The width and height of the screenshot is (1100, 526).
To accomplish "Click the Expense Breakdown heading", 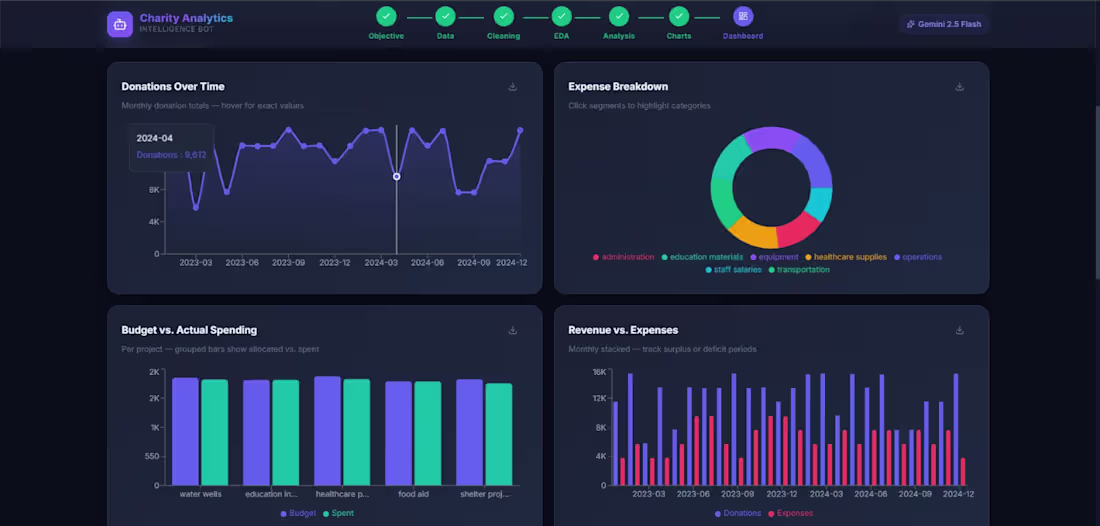I will click(618, 87).
